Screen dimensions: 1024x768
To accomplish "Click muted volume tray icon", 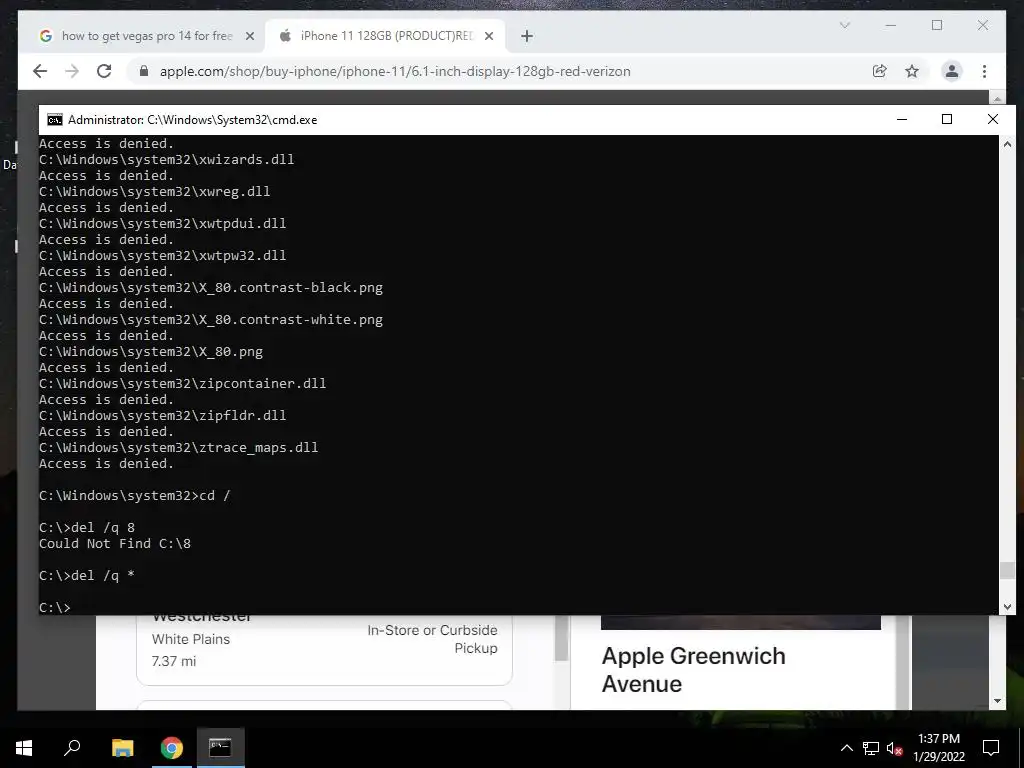I will [895, 748].
